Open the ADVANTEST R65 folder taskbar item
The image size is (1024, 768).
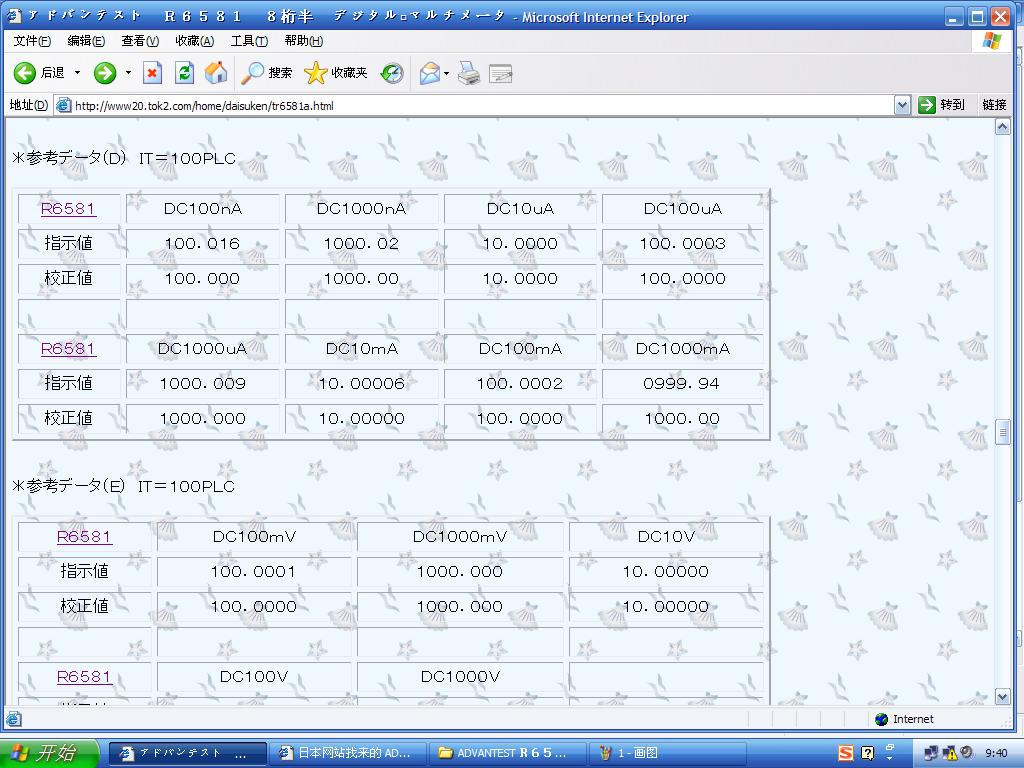507,754
